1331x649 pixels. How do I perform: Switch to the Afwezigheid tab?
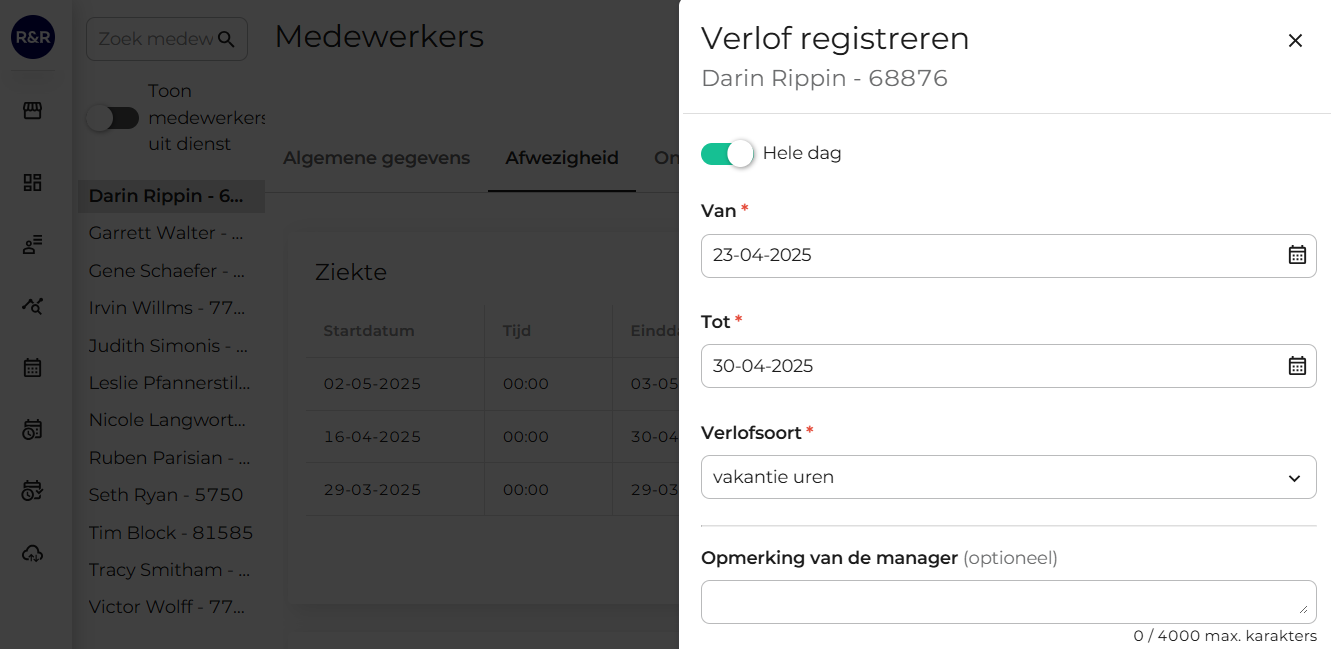[561, 157]
